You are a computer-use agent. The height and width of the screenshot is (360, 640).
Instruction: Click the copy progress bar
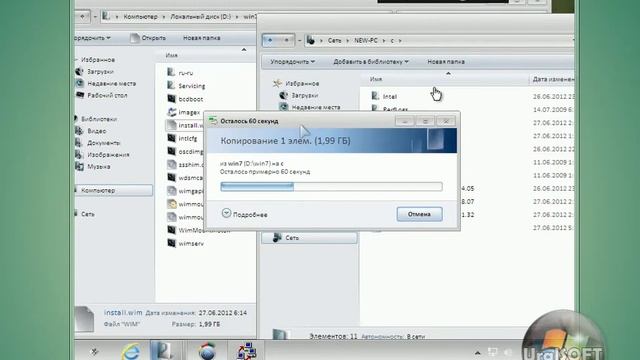click(331, 187)
